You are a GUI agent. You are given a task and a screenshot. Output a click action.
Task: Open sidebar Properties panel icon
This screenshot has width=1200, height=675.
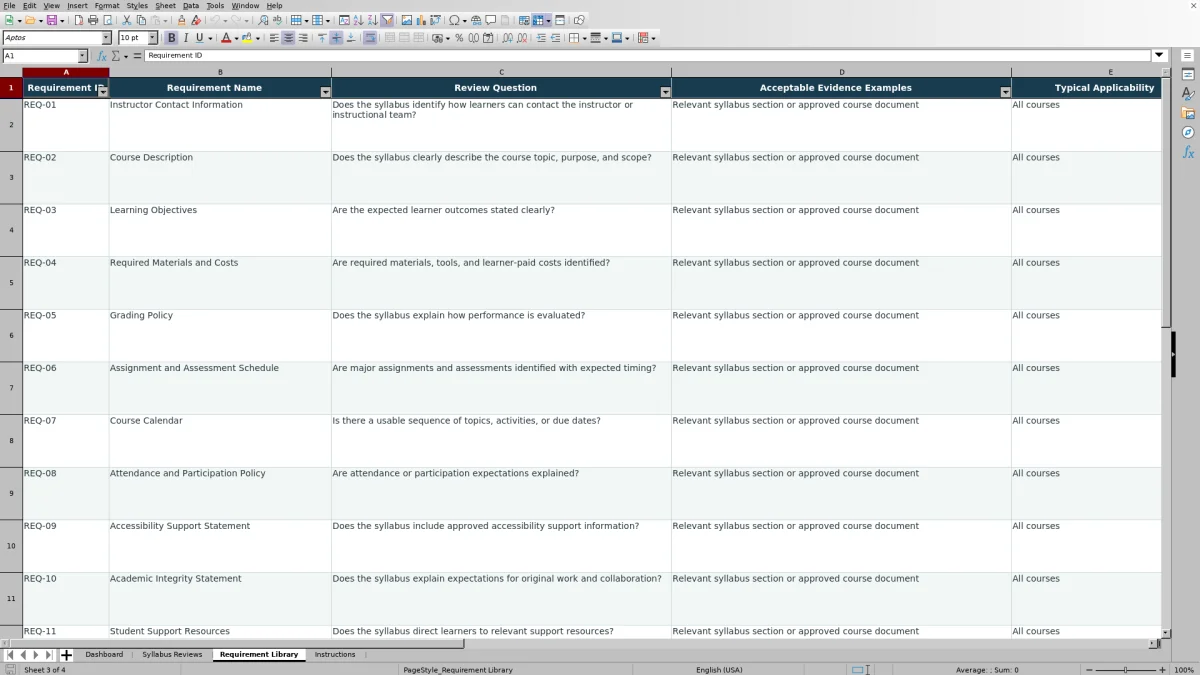1188,75
